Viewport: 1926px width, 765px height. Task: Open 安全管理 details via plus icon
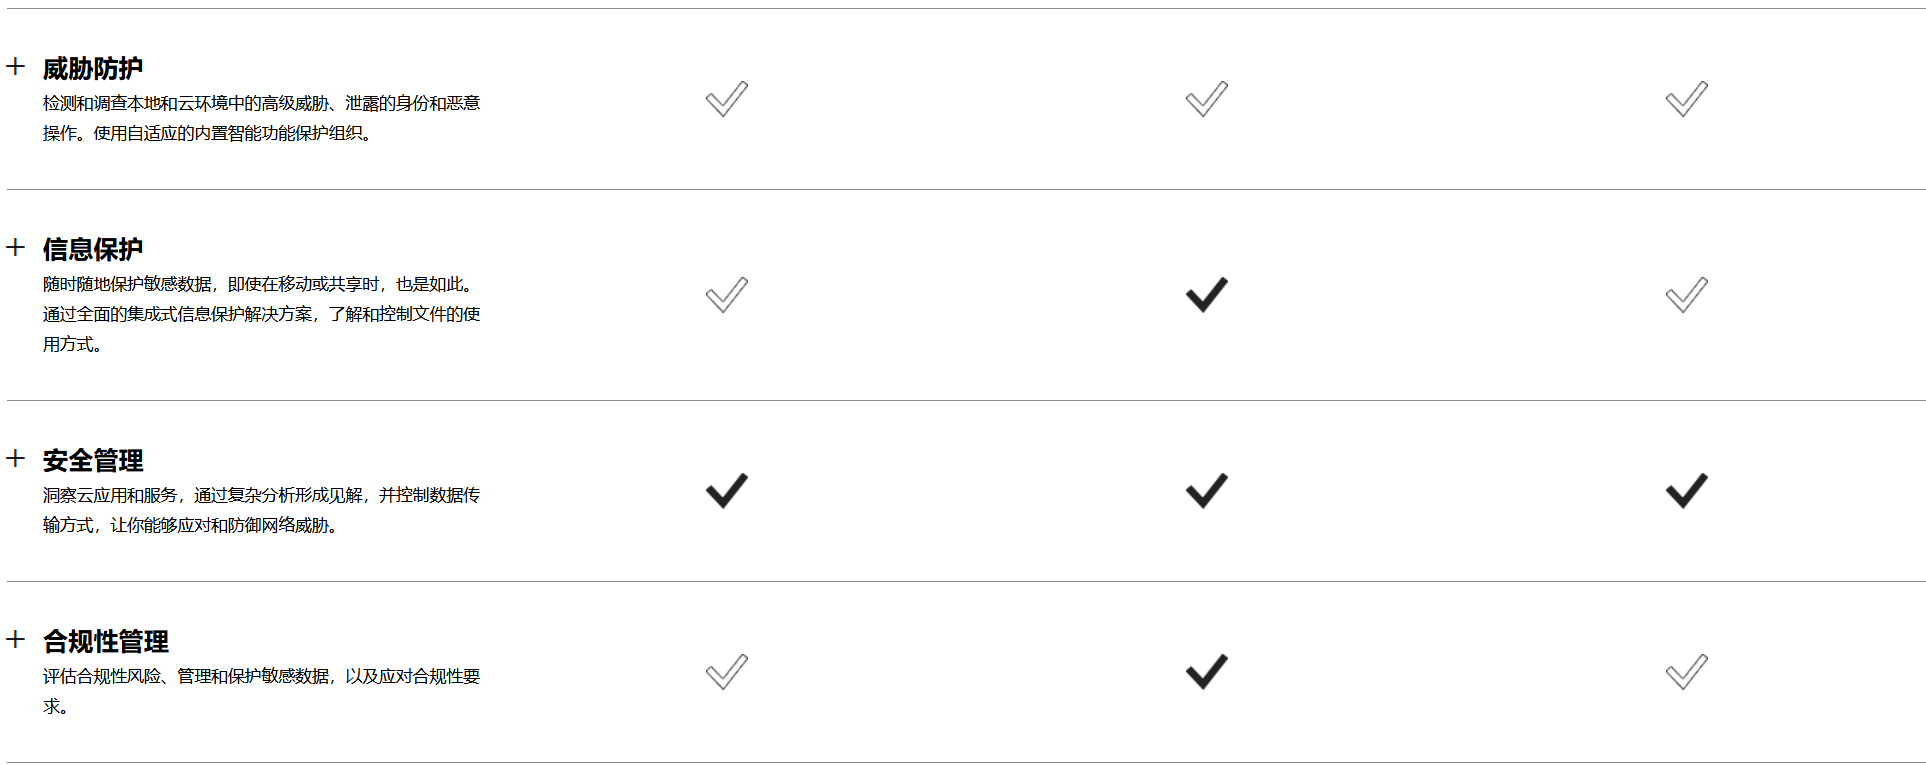coord(16,459)
